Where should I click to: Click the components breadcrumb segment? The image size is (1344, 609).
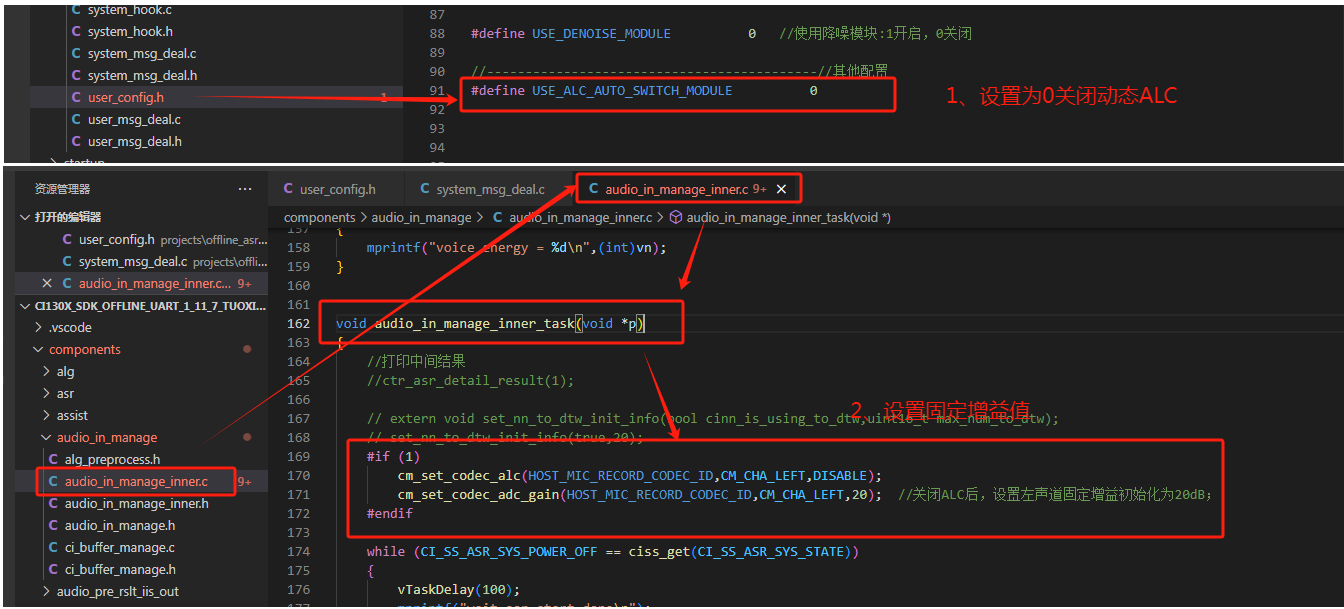click(x=319, y=217)
